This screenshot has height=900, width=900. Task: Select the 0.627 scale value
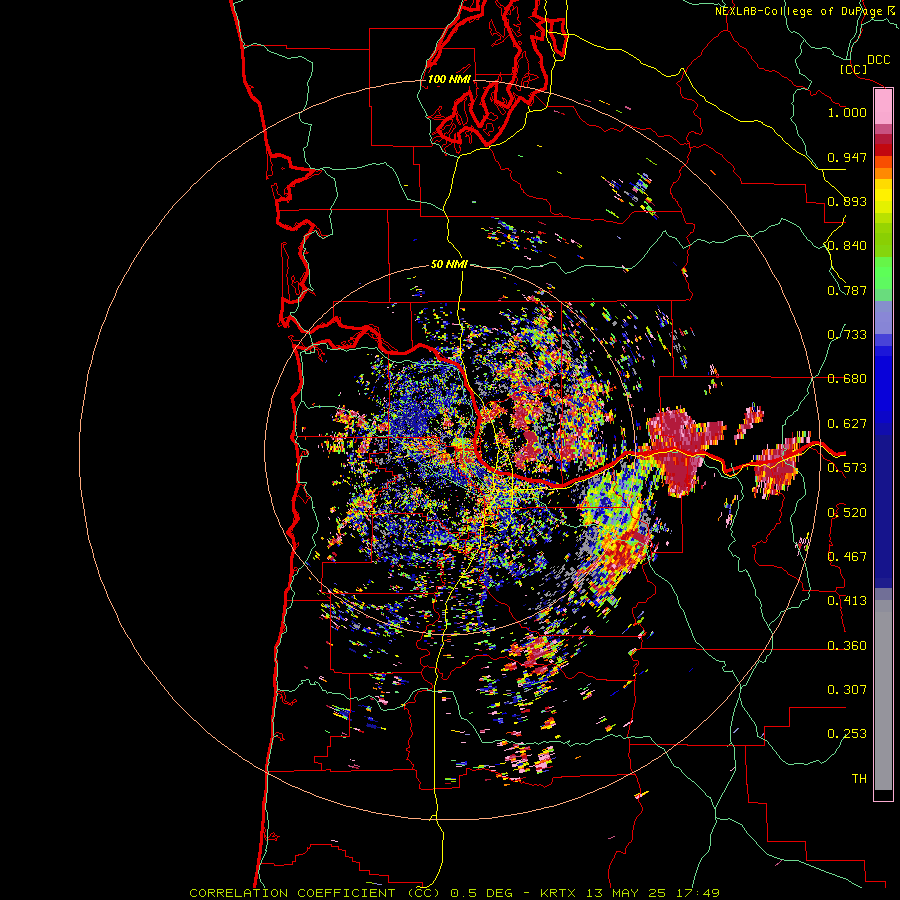[847, 424]
